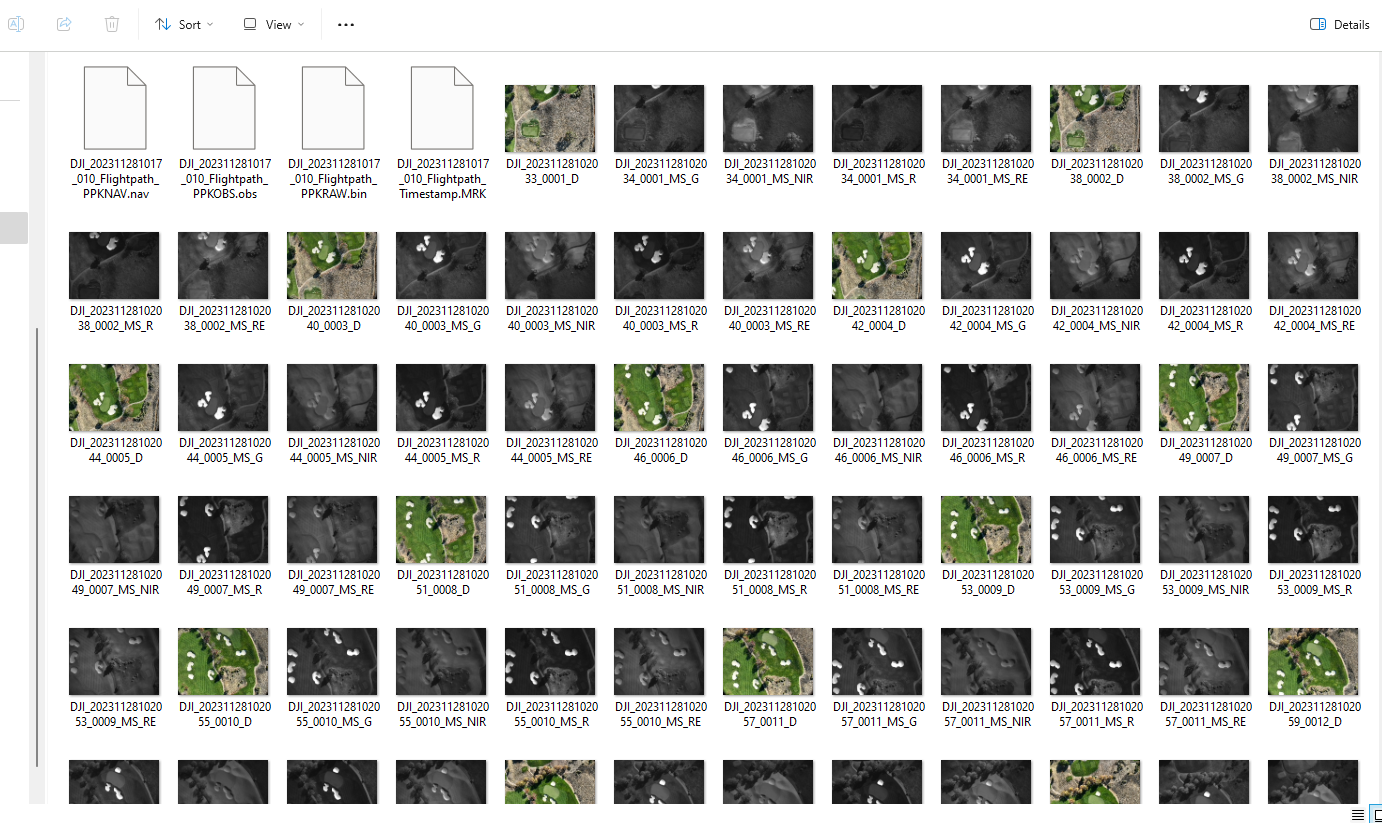Open the See more ellipsis menu
Viewport: 1382px width, 823px height.
coord(346,24)
